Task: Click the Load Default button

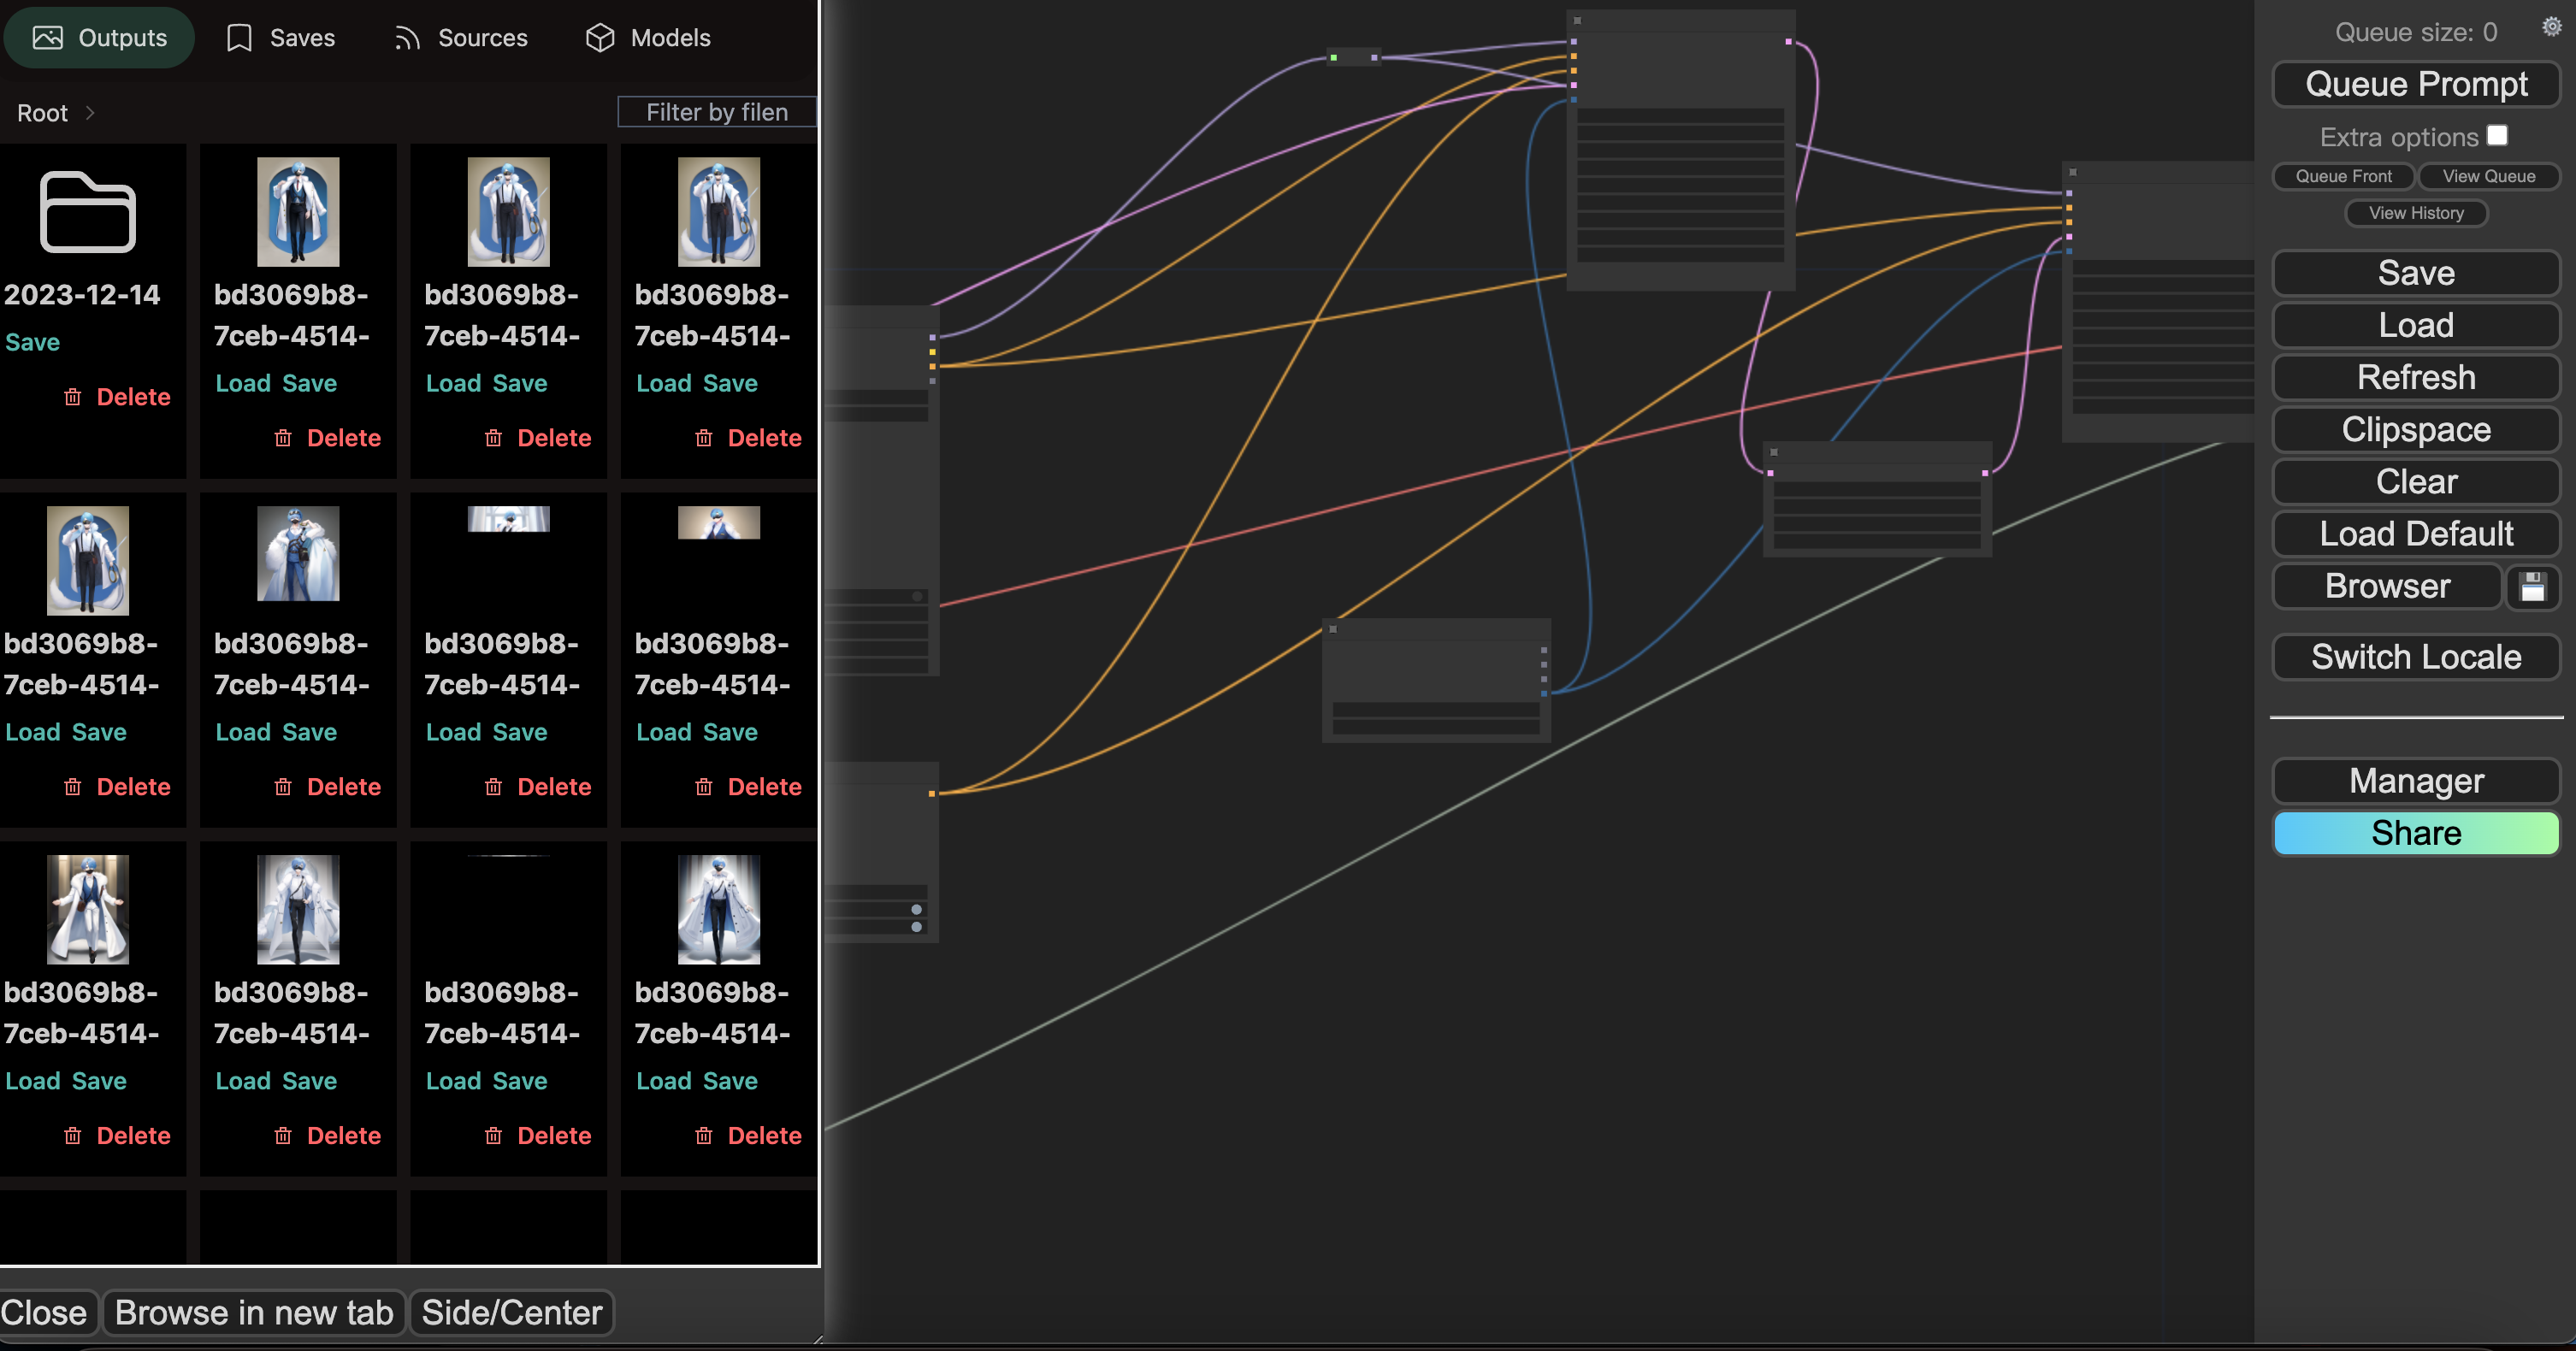Action: (2415, 534)
